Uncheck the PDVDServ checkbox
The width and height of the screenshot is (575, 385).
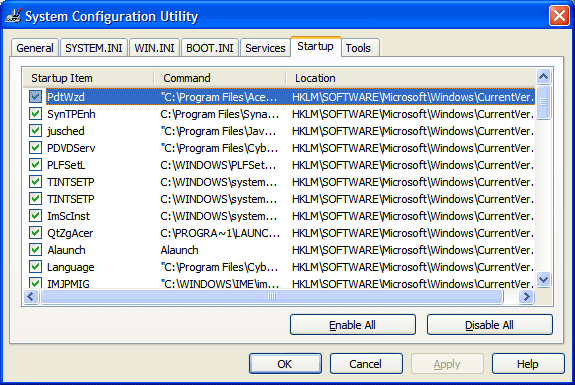36,148
